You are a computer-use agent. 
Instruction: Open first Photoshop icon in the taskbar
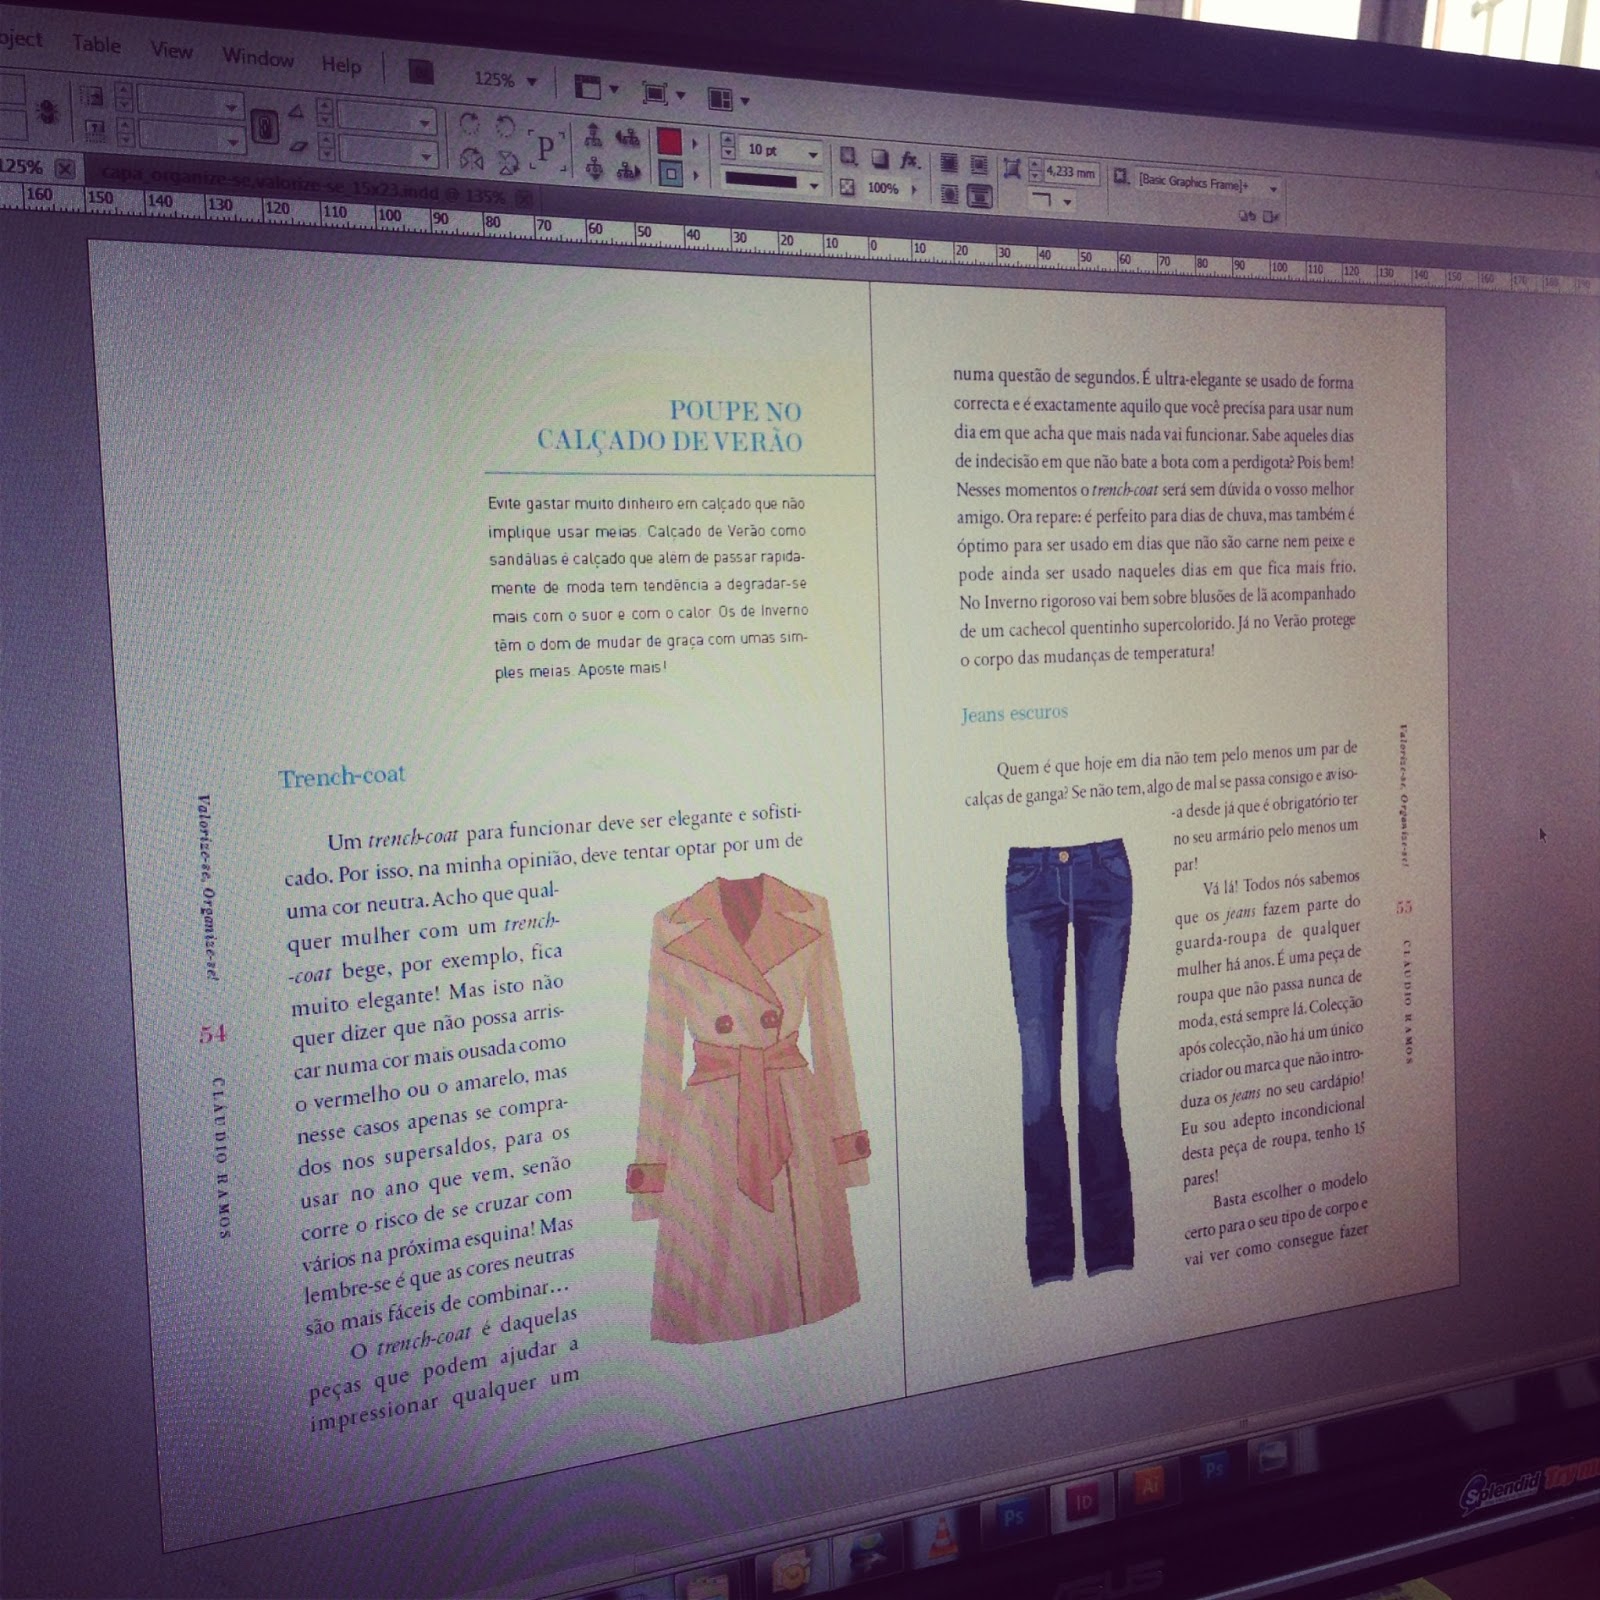(1014, 1516)
